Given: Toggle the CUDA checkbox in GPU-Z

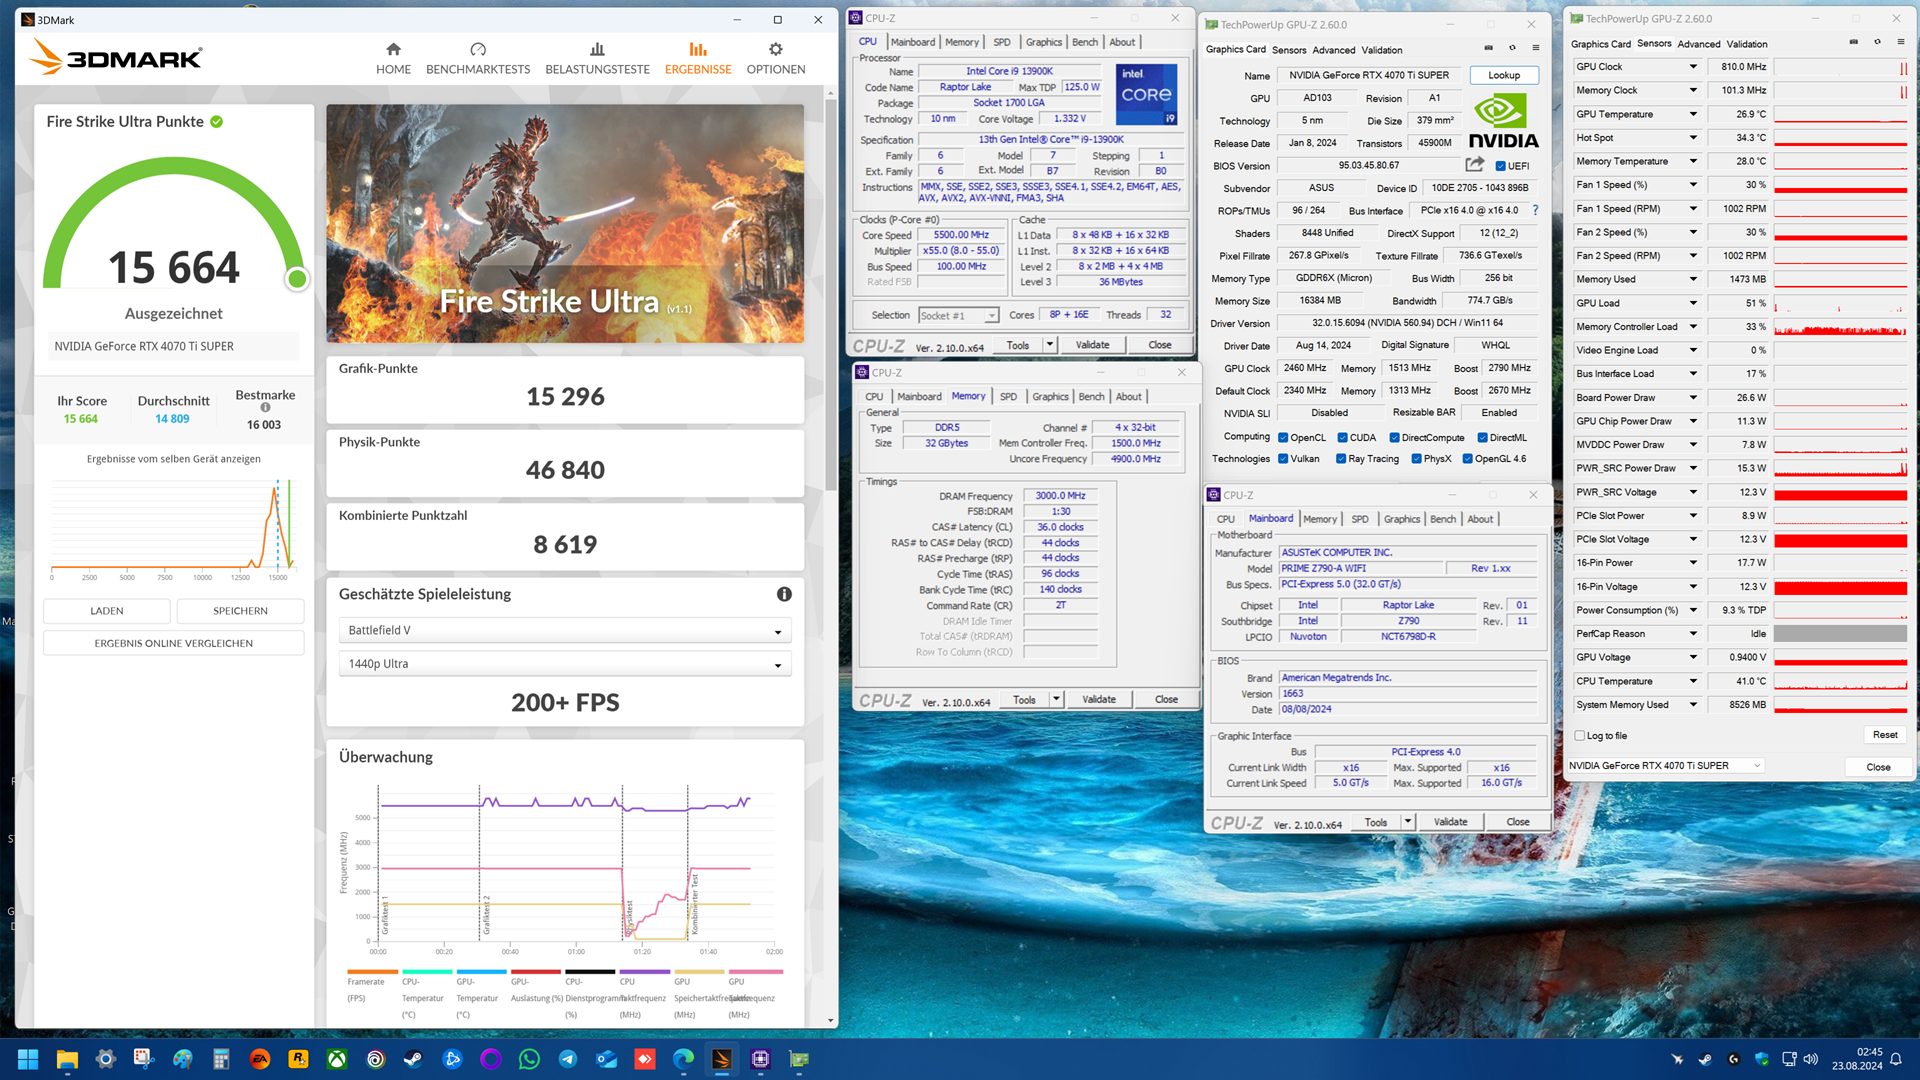Looking at the screenshot, I should click(1342, 438).
